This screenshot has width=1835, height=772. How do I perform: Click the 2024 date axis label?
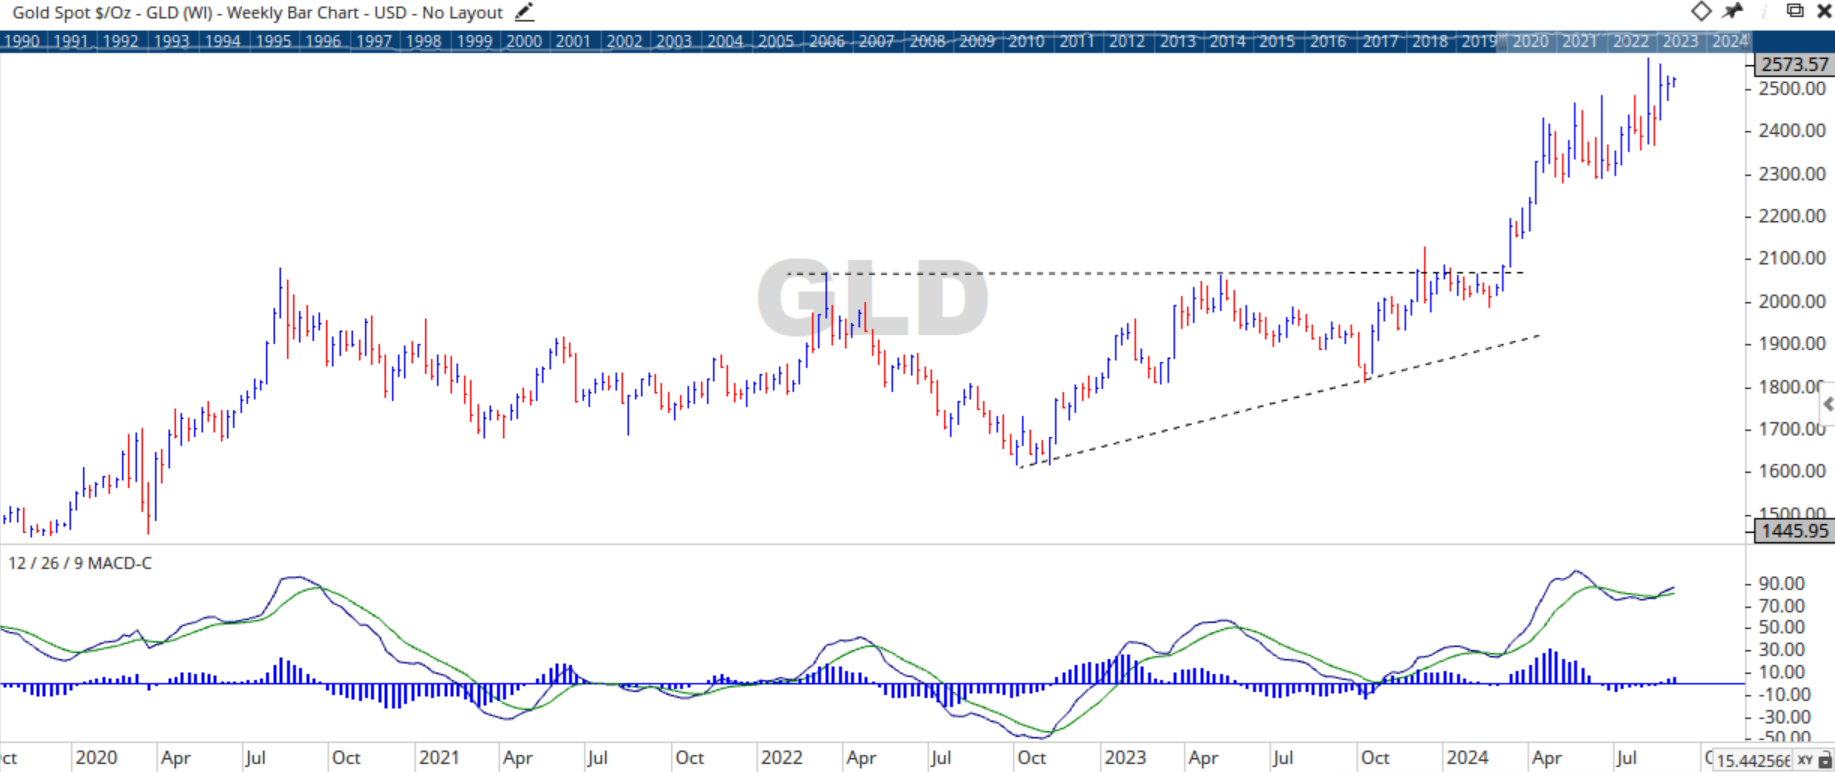click(x=1467, y=757)
